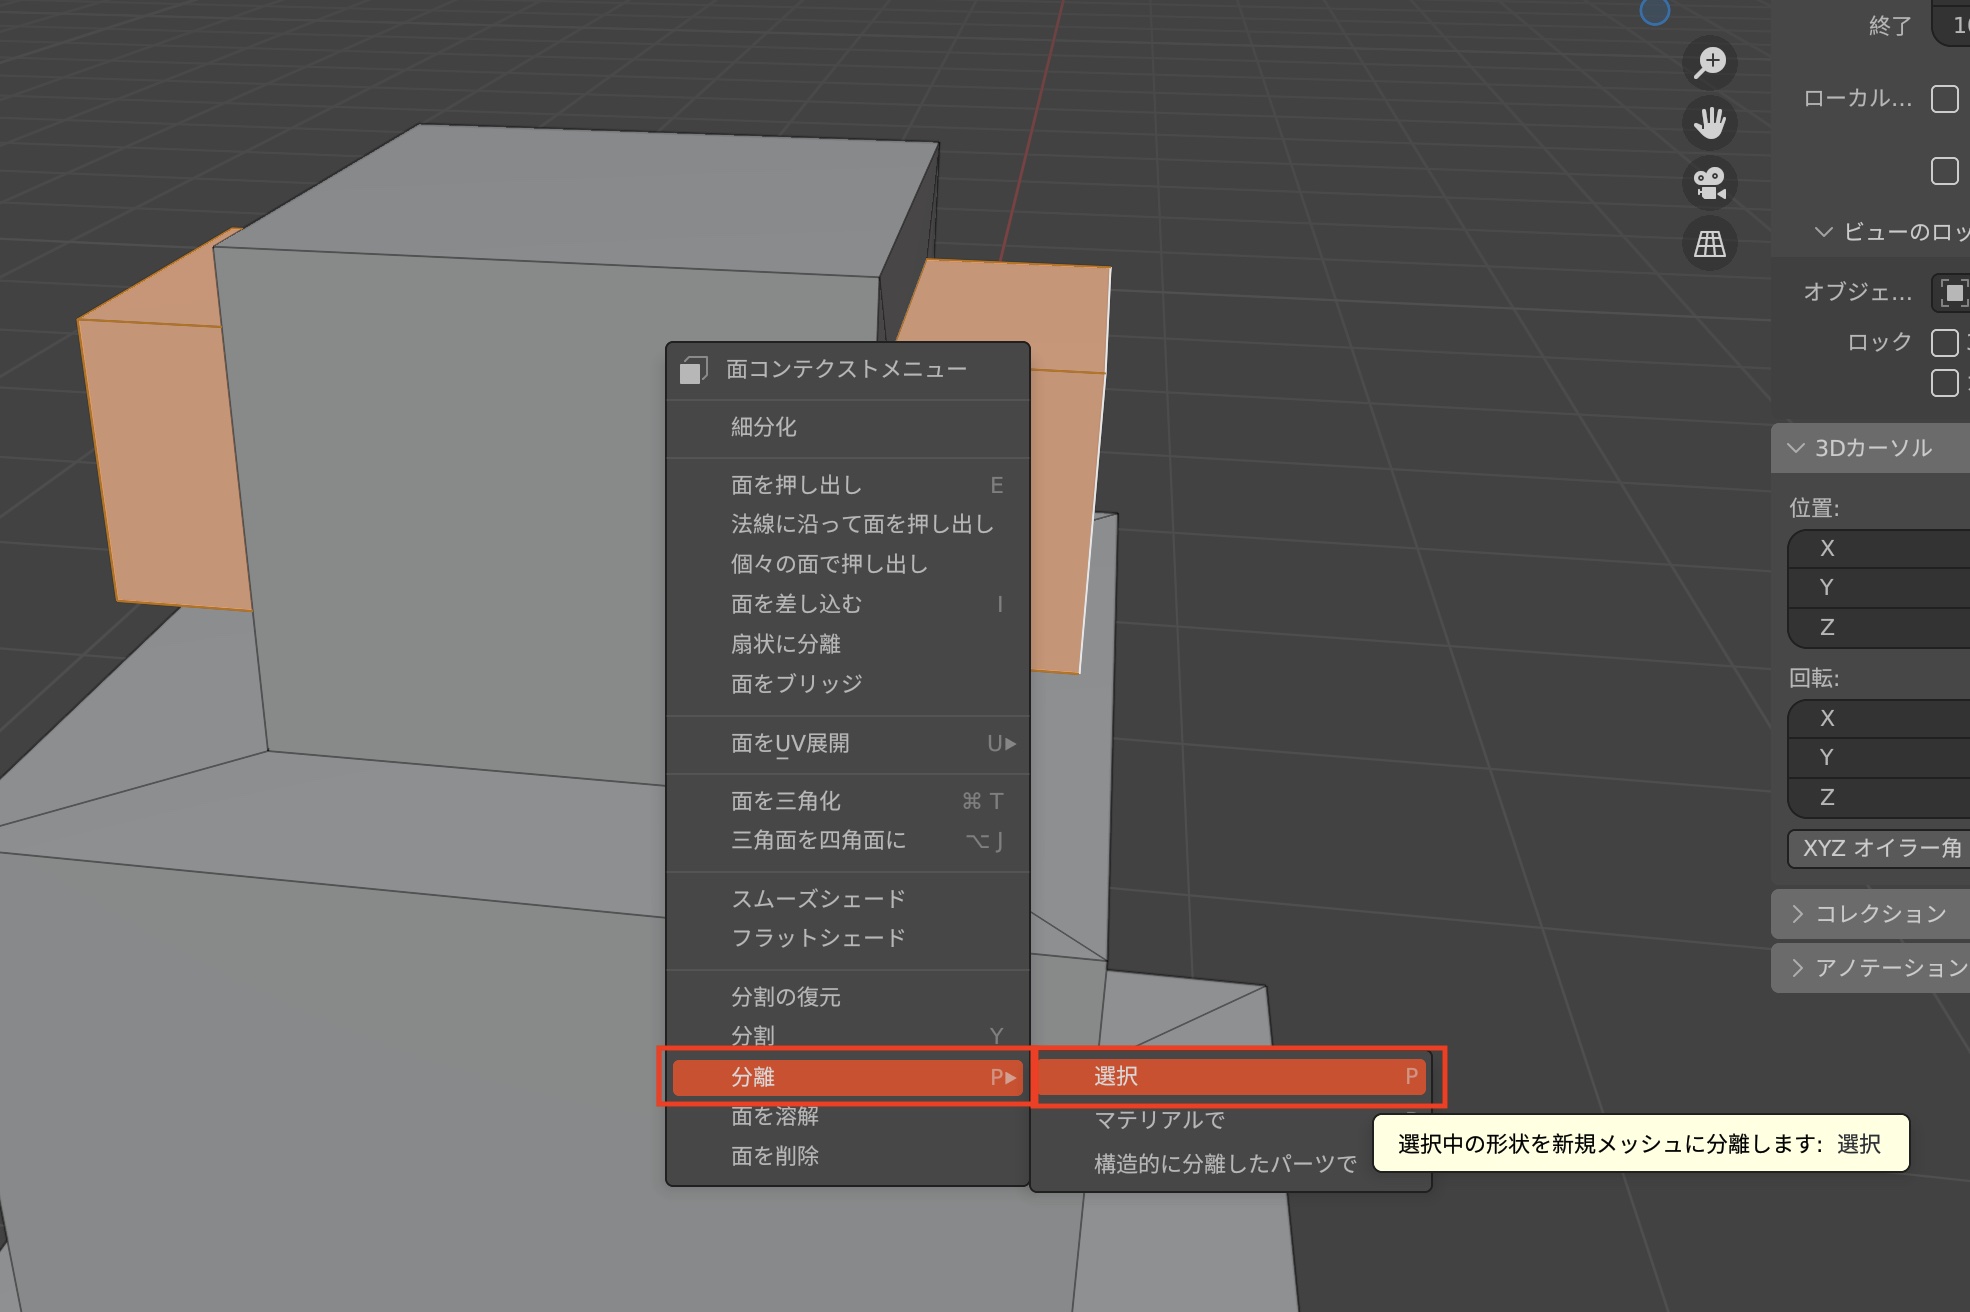Screen dimensions: 1970x1312
Task: Open the XYZ オイラー角 rotation mode dropdown
Action: (x=1880, y=848)
